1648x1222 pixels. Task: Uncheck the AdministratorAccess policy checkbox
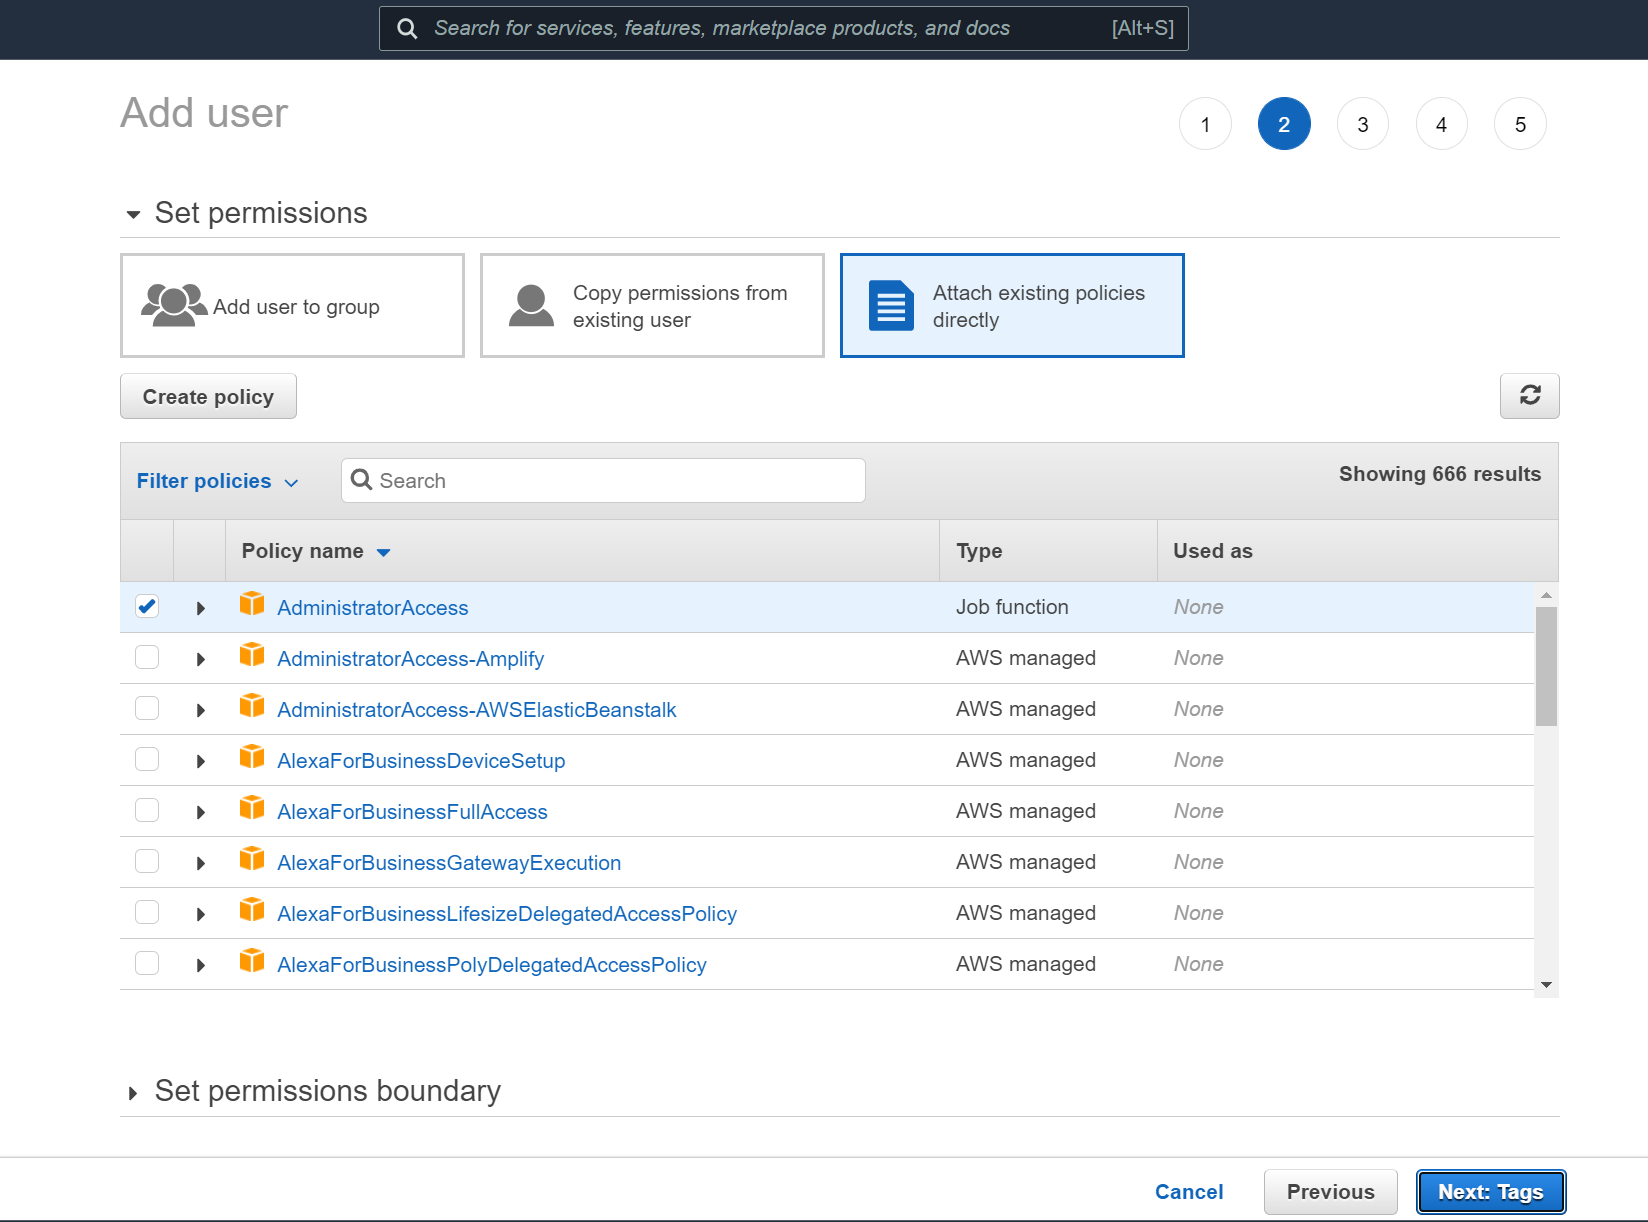point(147,606)
